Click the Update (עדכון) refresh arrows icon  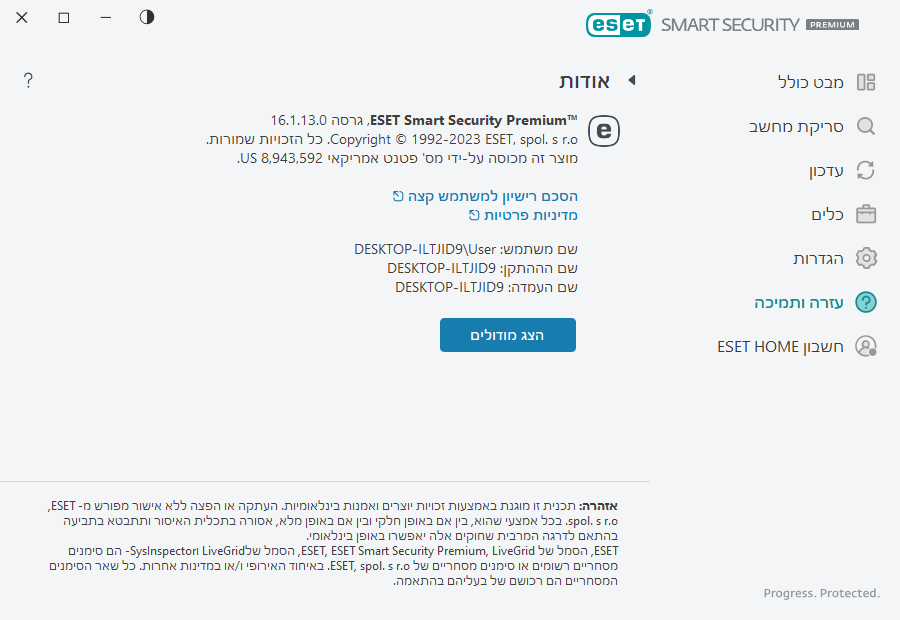click(x=866, y=170)
